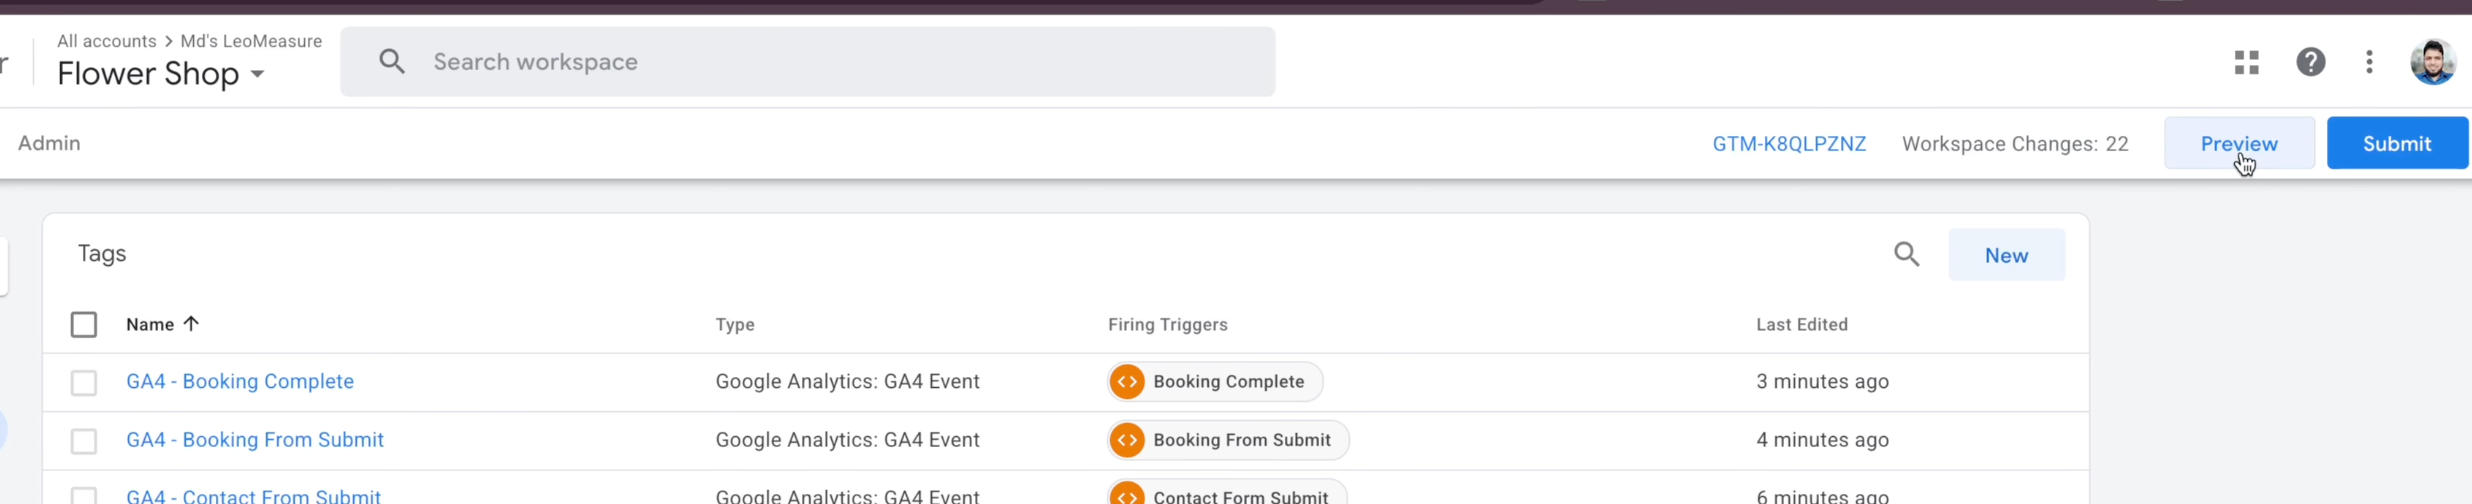
Task: Check the GA4 - Booking Complete checkbox
Action: click(x=84, y=382)
